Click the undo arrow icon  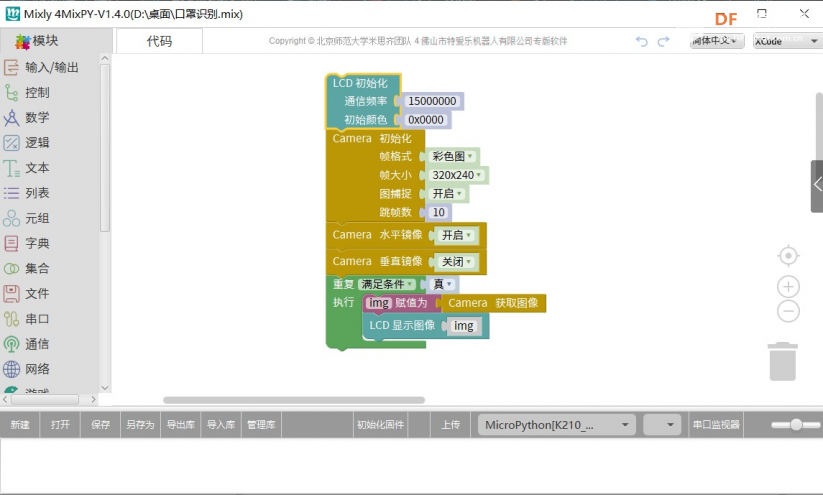coord(641,41)
